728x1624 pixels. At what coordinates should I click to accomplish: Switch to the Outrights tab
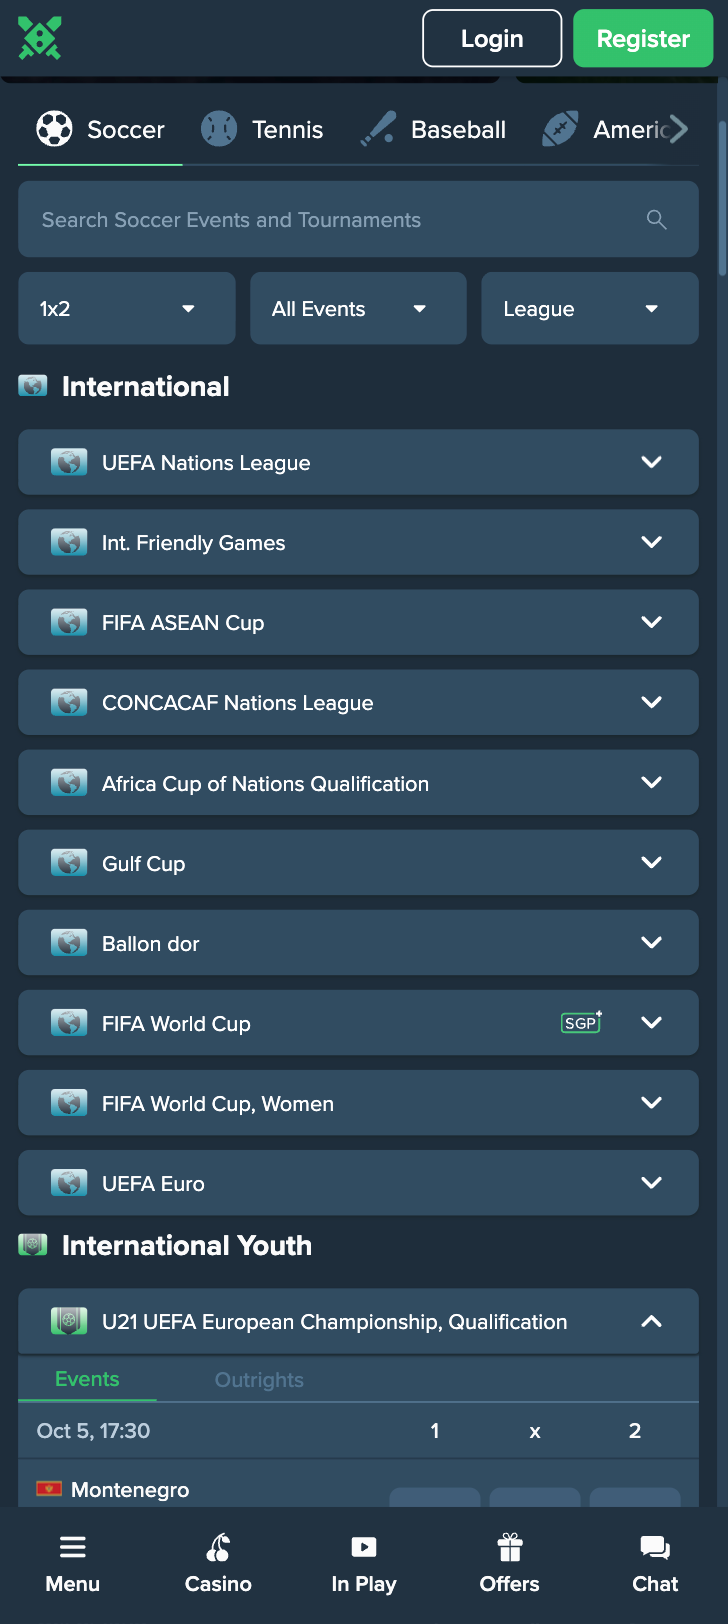click(x=259, y=1380)
